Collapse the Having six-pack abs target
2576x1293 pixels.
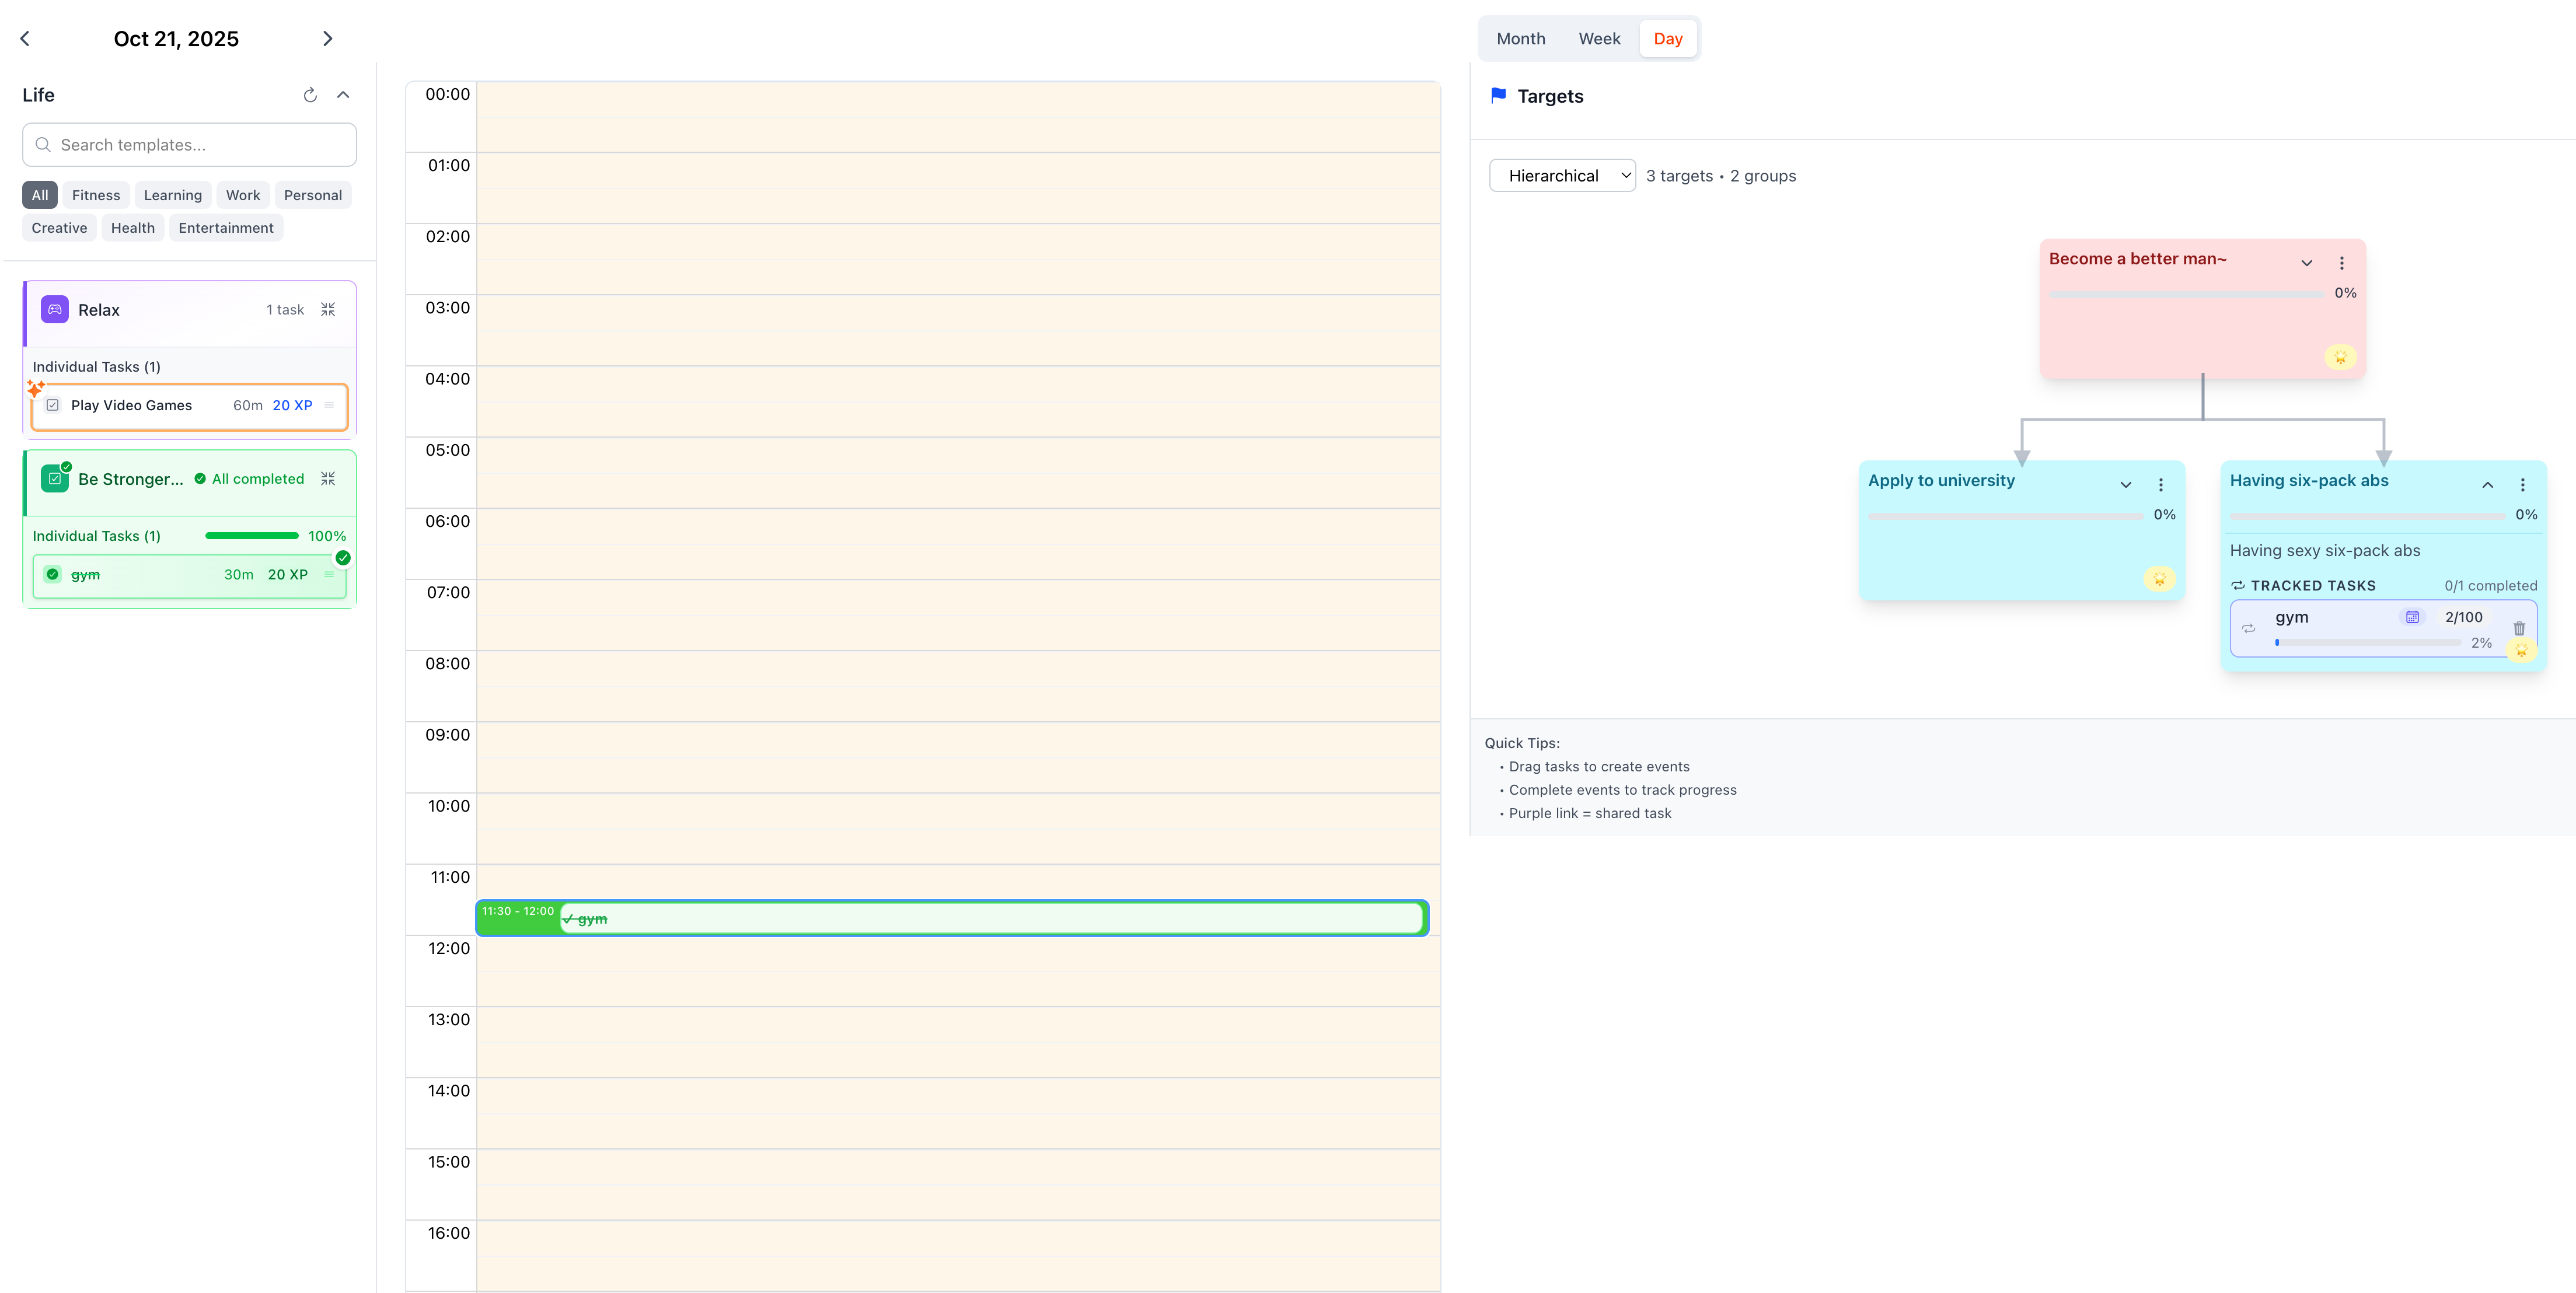click(2487, 485)
